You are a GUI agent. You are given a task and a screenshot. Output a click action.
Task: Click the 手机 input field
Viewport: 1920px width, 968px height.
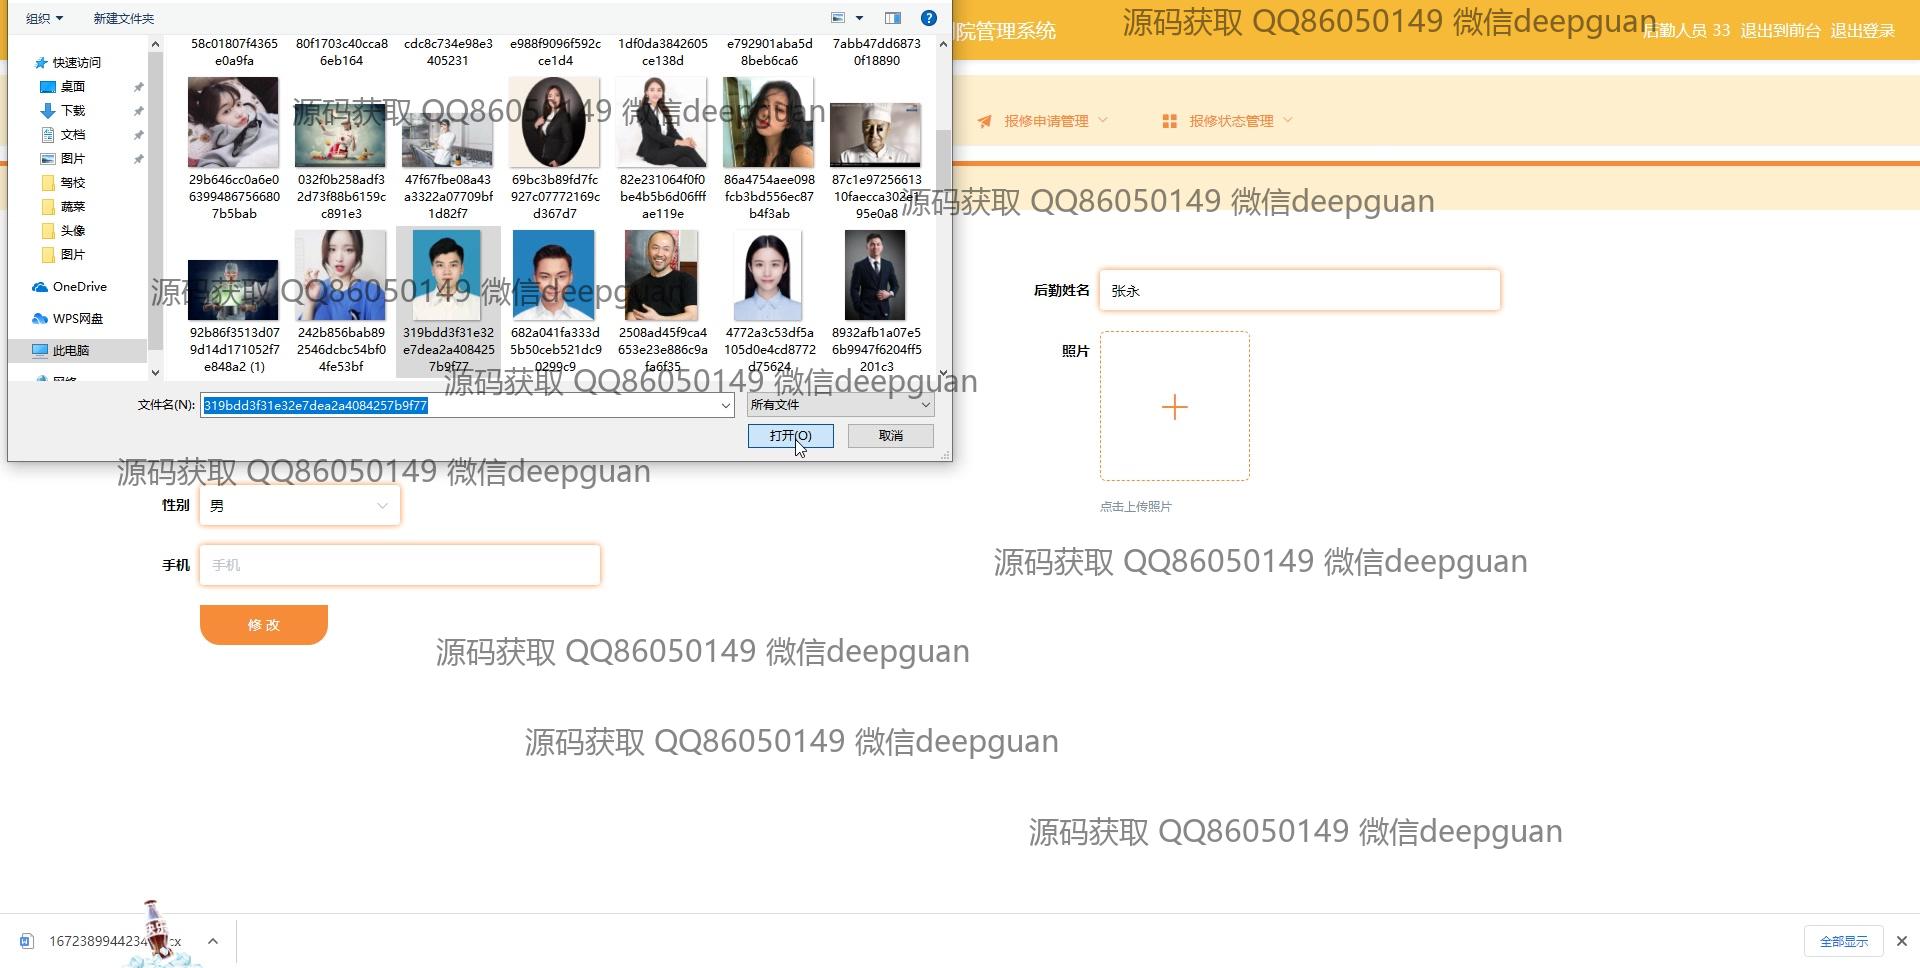click(x=400, y=565)
